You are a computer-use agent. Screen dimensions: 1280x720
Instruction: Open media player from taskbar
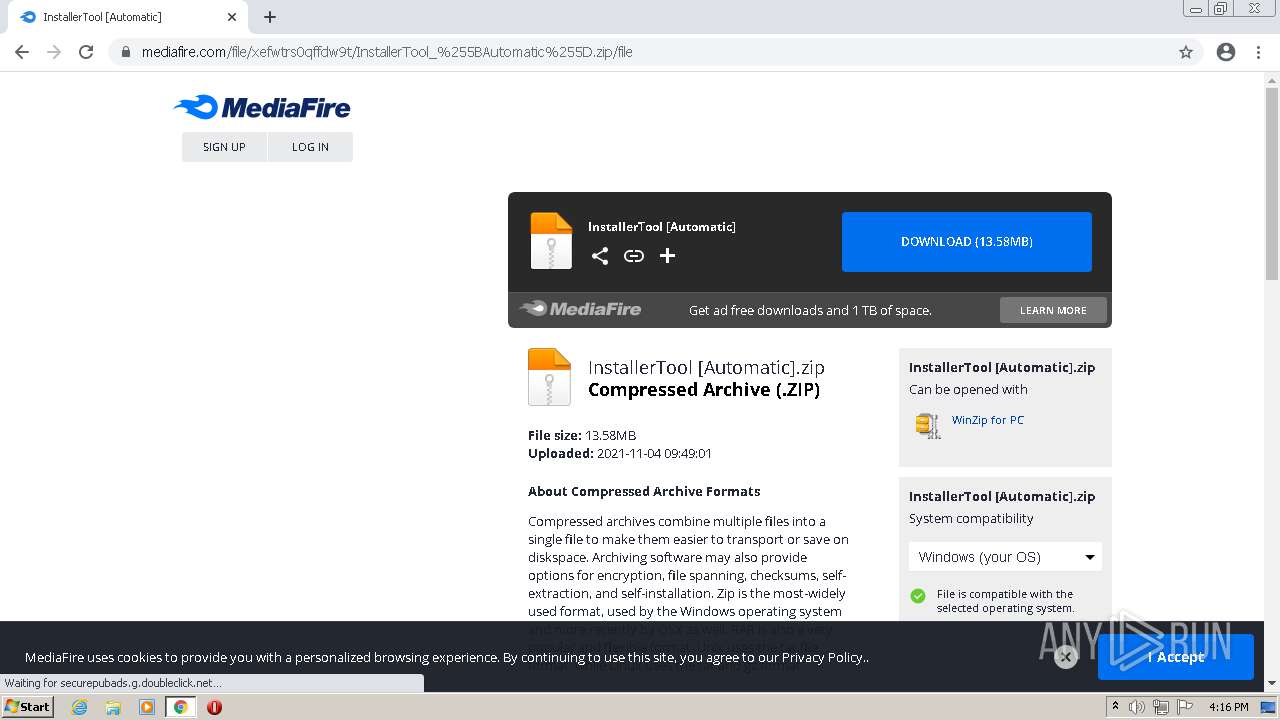147,707
